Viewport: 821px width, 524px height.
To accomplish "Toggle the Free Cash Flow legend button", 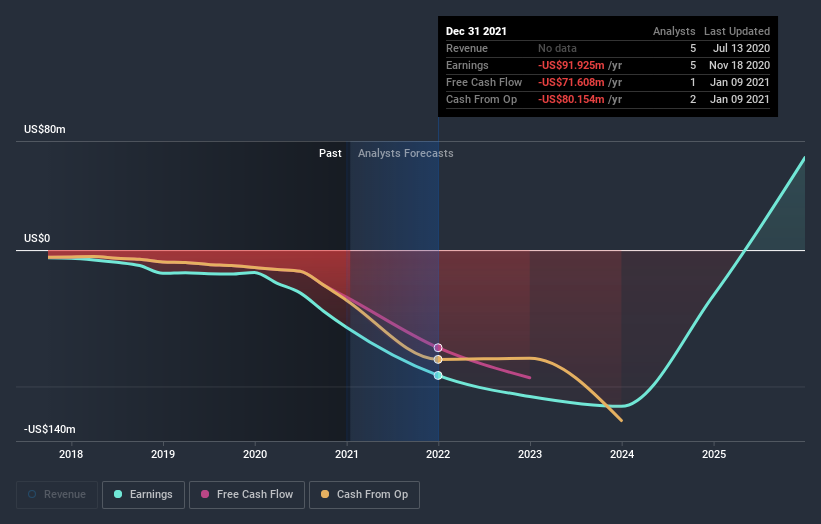I will coord(247,495).
